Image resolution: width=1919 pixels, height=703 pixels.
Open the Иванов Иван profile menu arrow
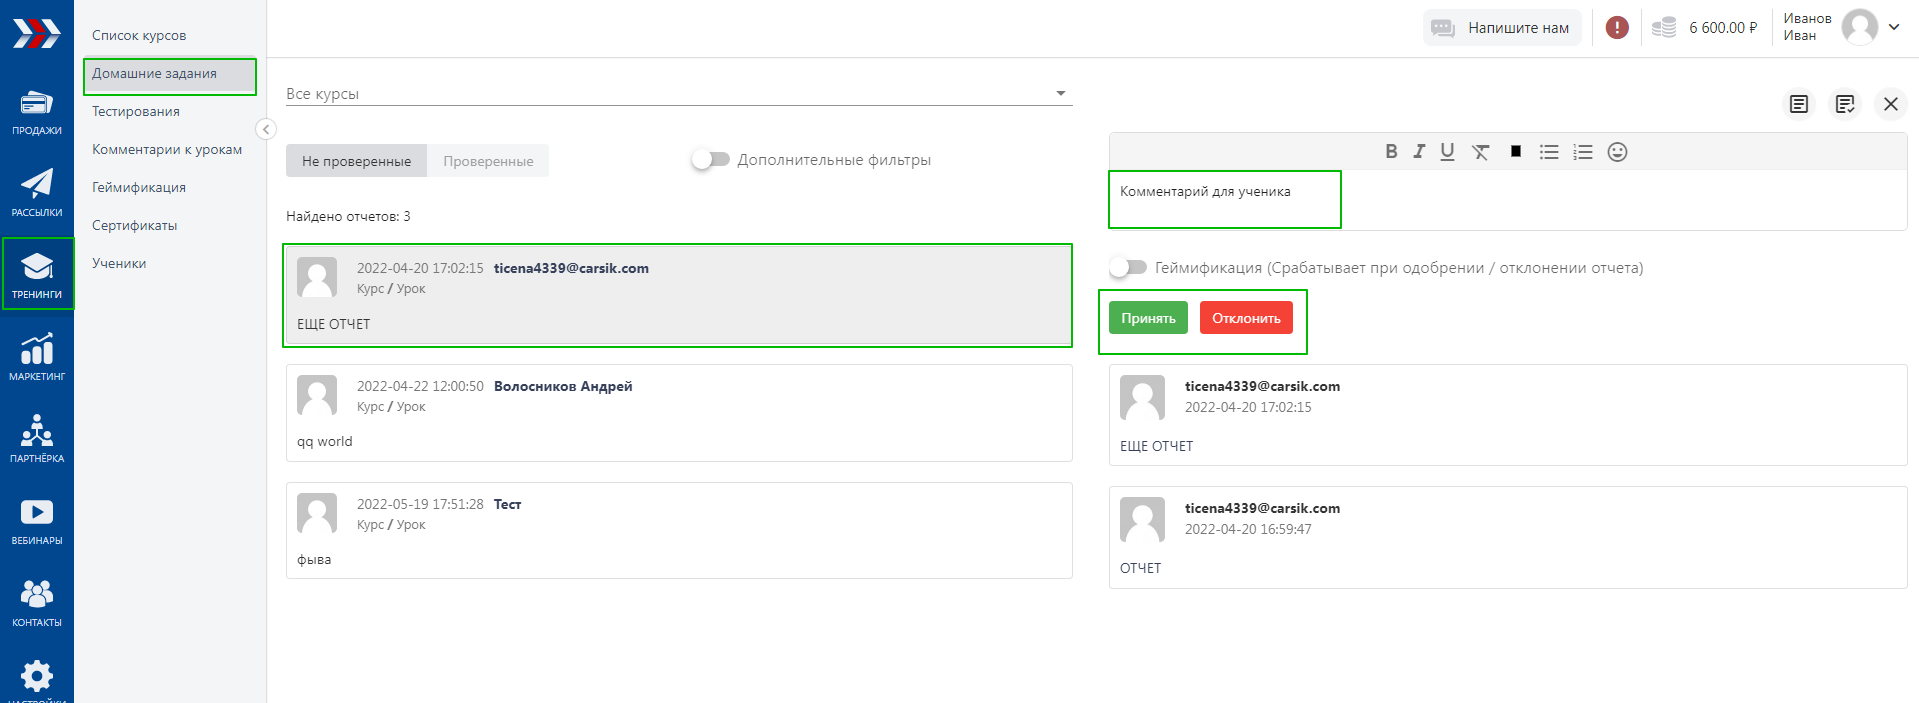[1894, 27]
